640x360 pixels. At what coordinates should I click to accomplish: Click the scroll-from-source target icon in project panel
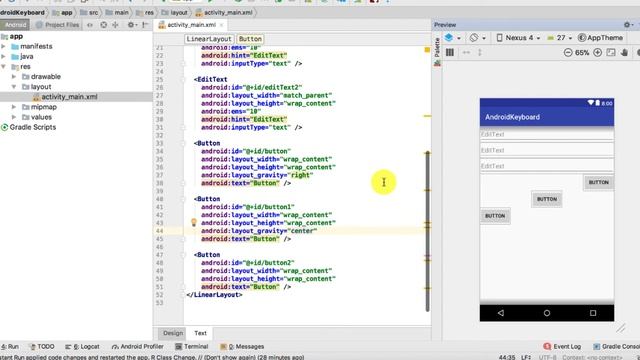104,25
